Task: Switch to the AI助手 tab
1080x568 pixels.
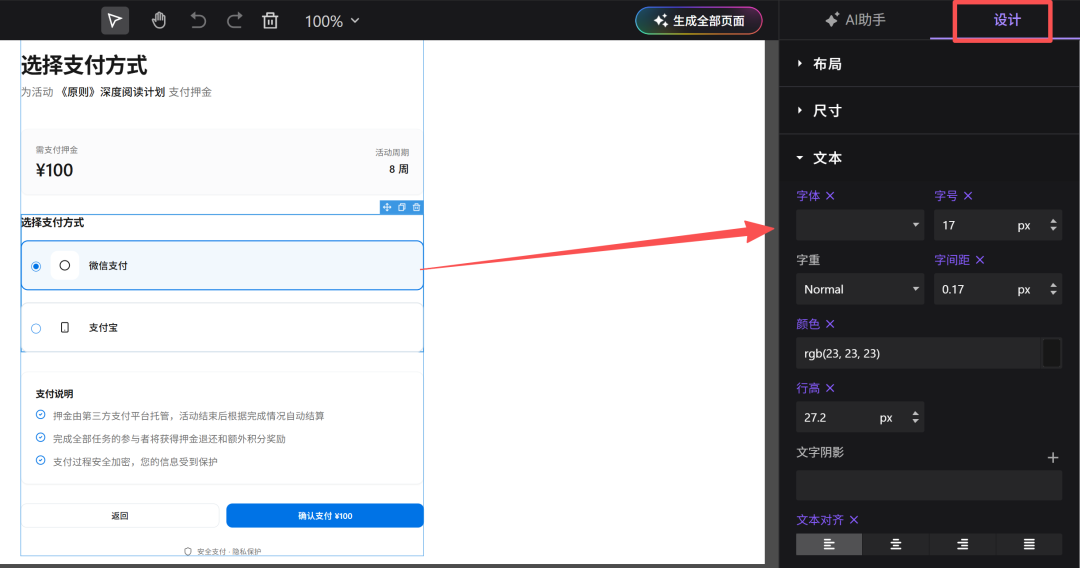Action: click(854, 20)
